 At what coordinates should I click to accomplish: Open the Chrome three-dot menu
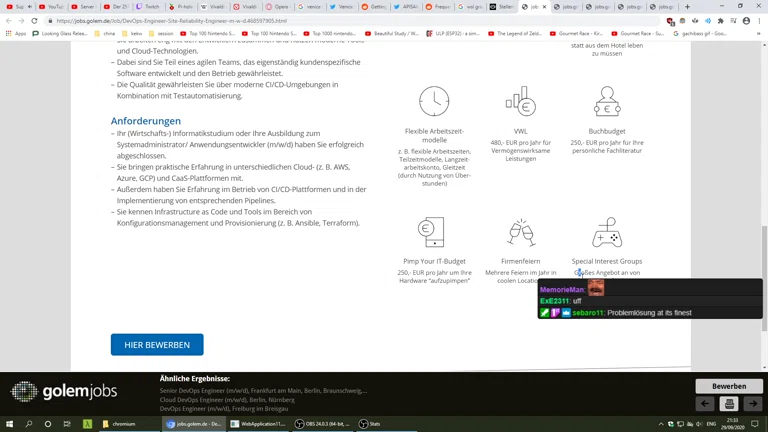pos(759,21)
